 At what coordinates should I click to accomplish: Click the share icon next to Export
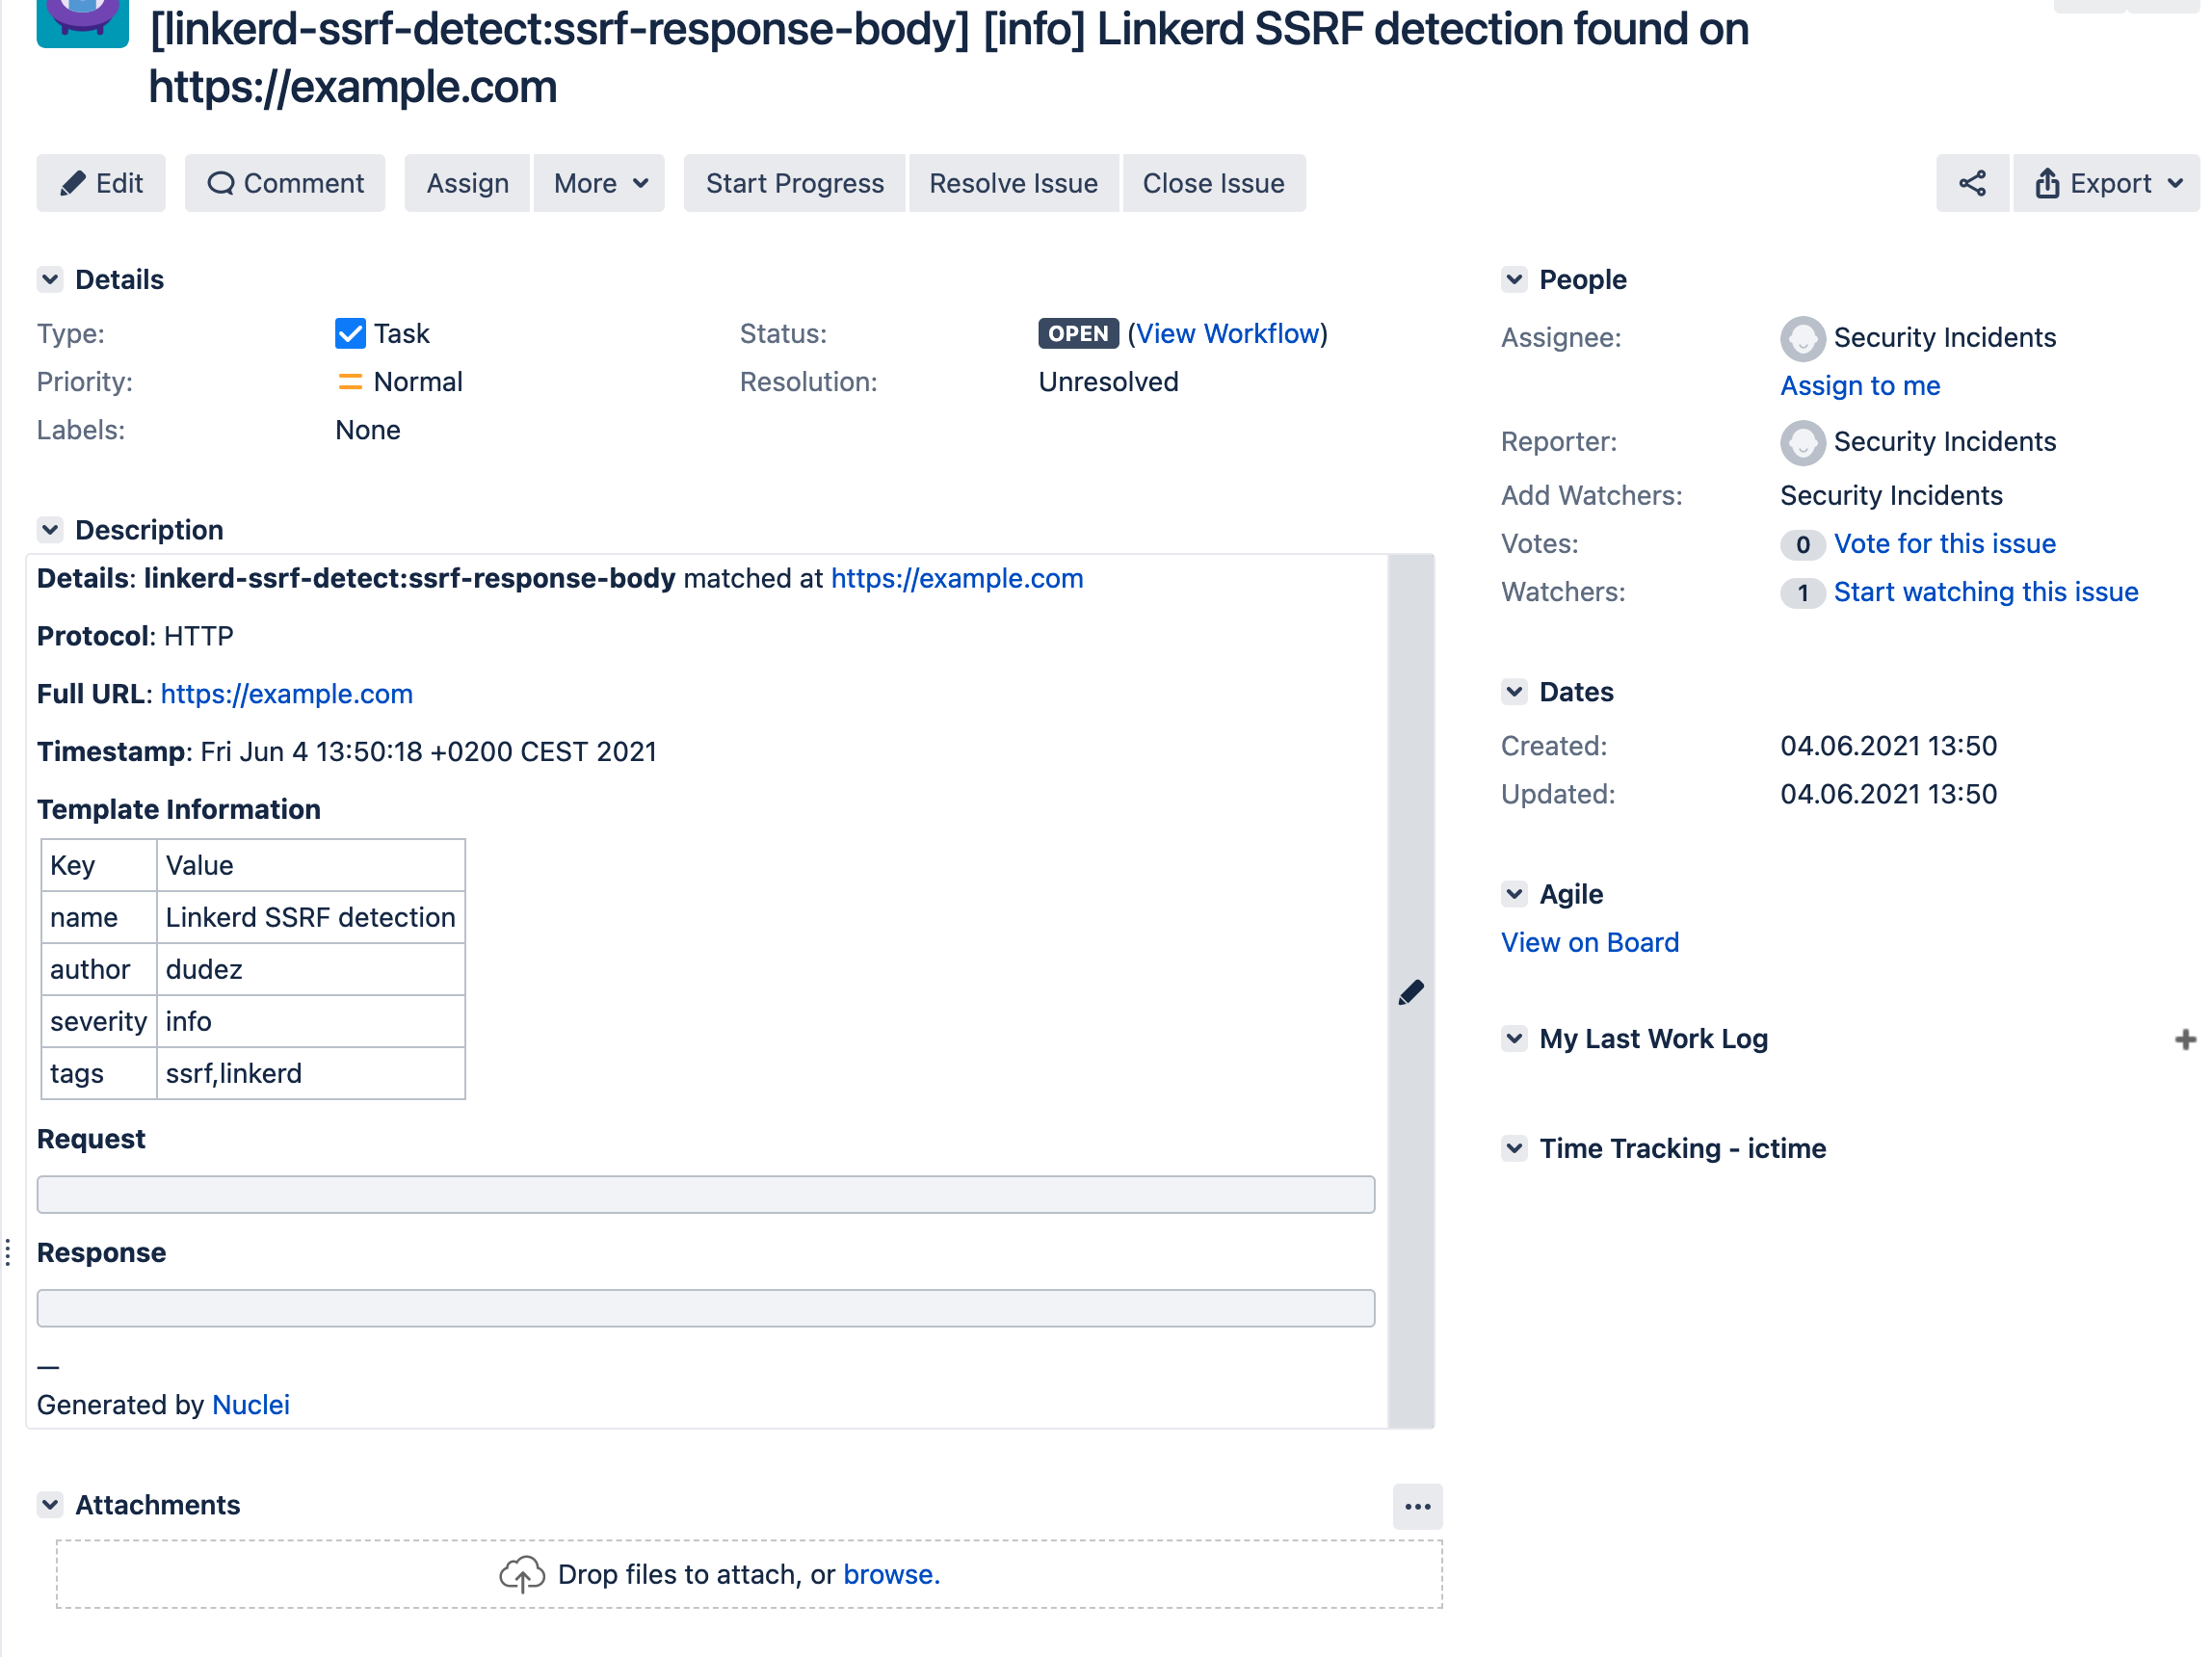(1971, 183)
